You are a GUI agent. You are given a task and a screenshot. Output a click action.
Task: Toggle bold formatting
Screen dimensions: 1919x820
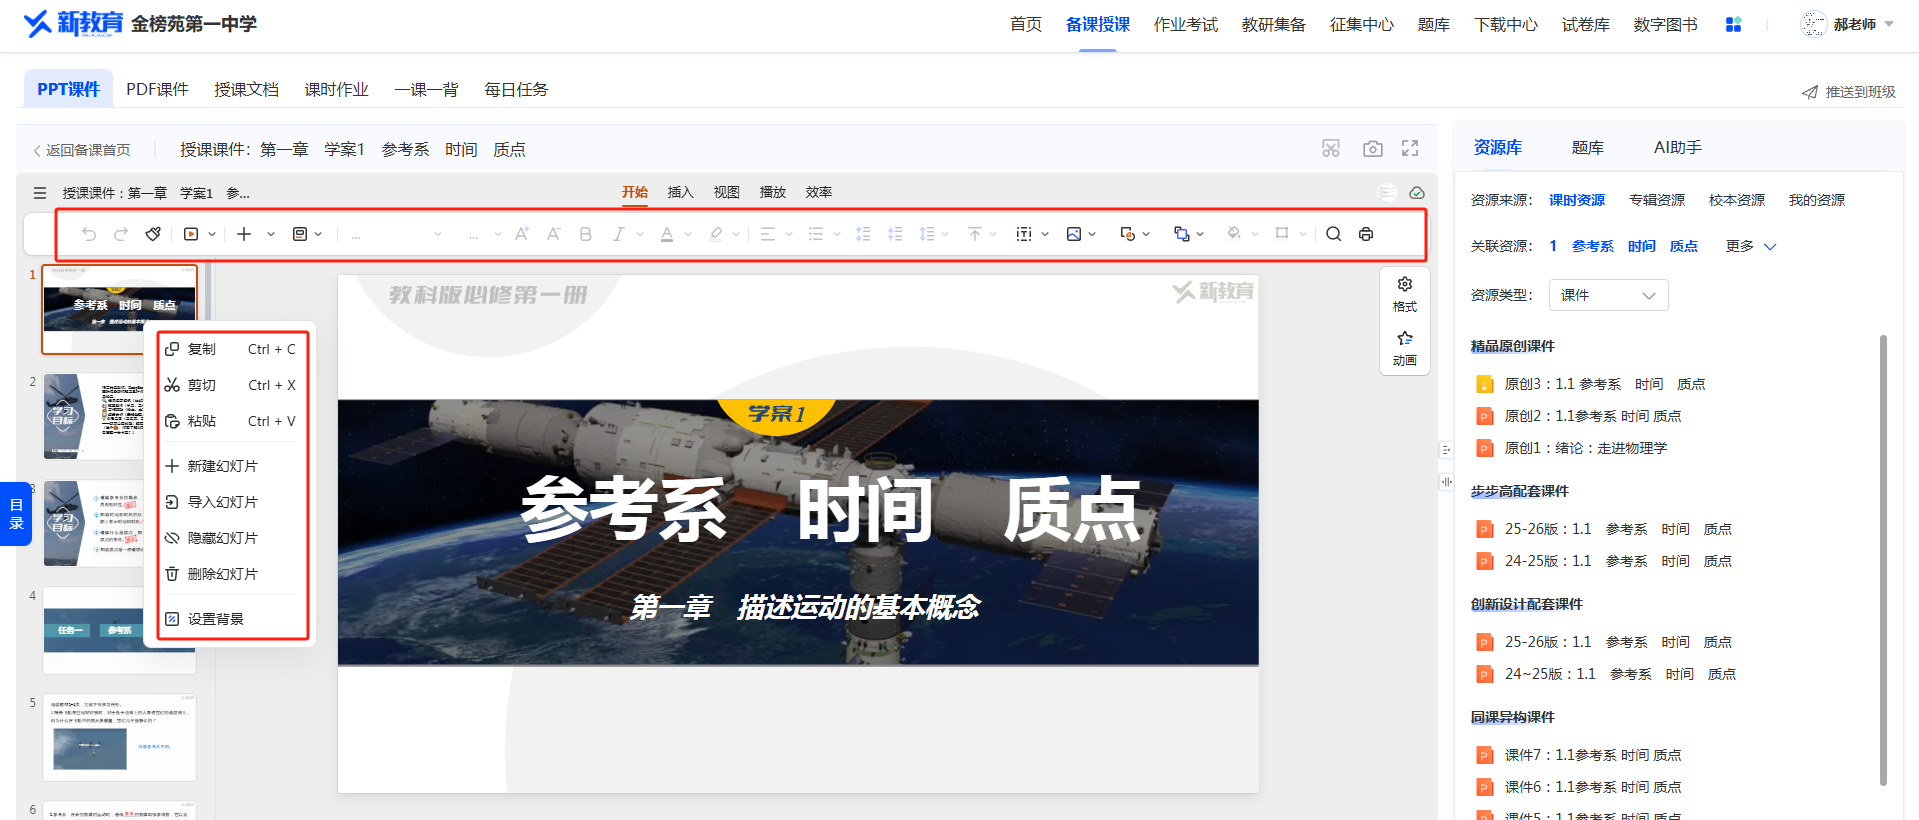(586, 234)
